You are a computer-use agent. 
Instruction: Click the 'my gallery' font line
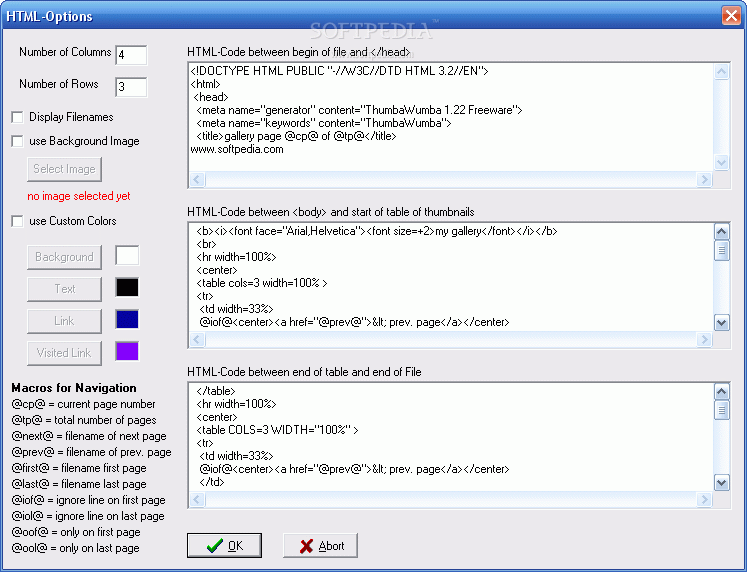(x=377, y=231)
